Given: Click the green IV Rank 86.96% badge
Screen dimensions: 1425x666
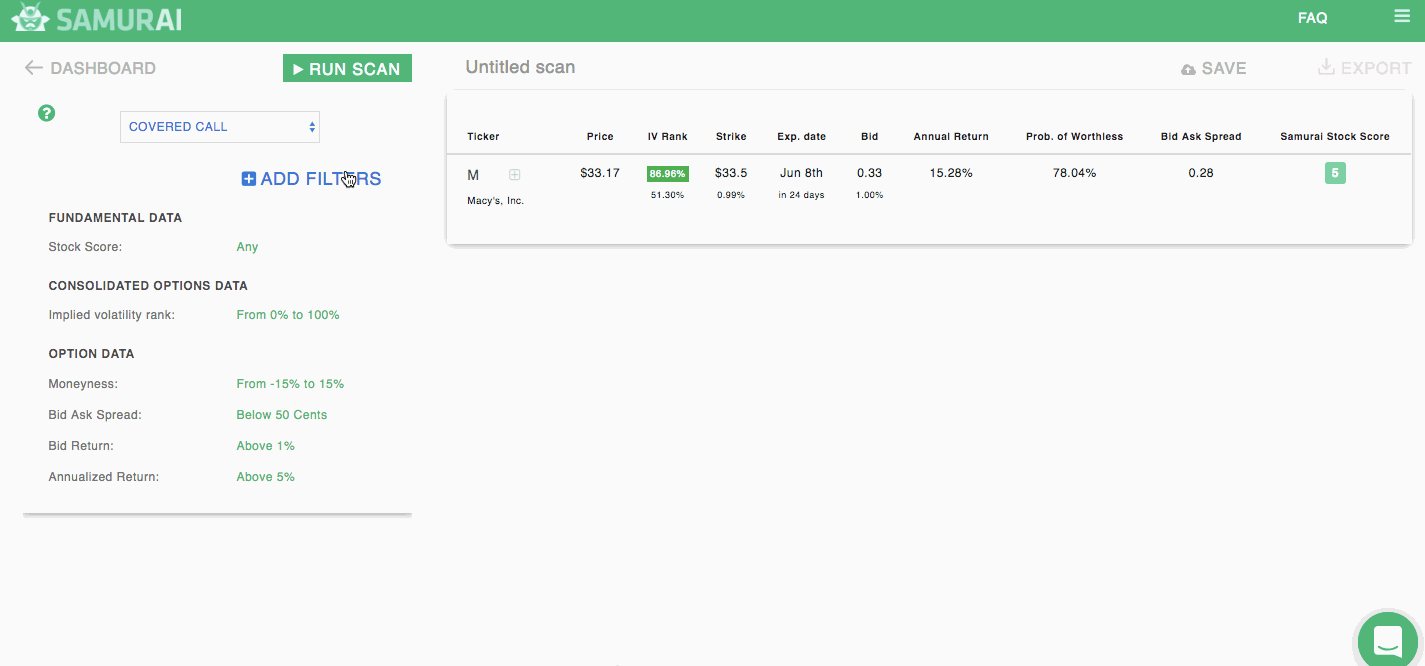Looking at the screenshot, I should coord(667,173).
